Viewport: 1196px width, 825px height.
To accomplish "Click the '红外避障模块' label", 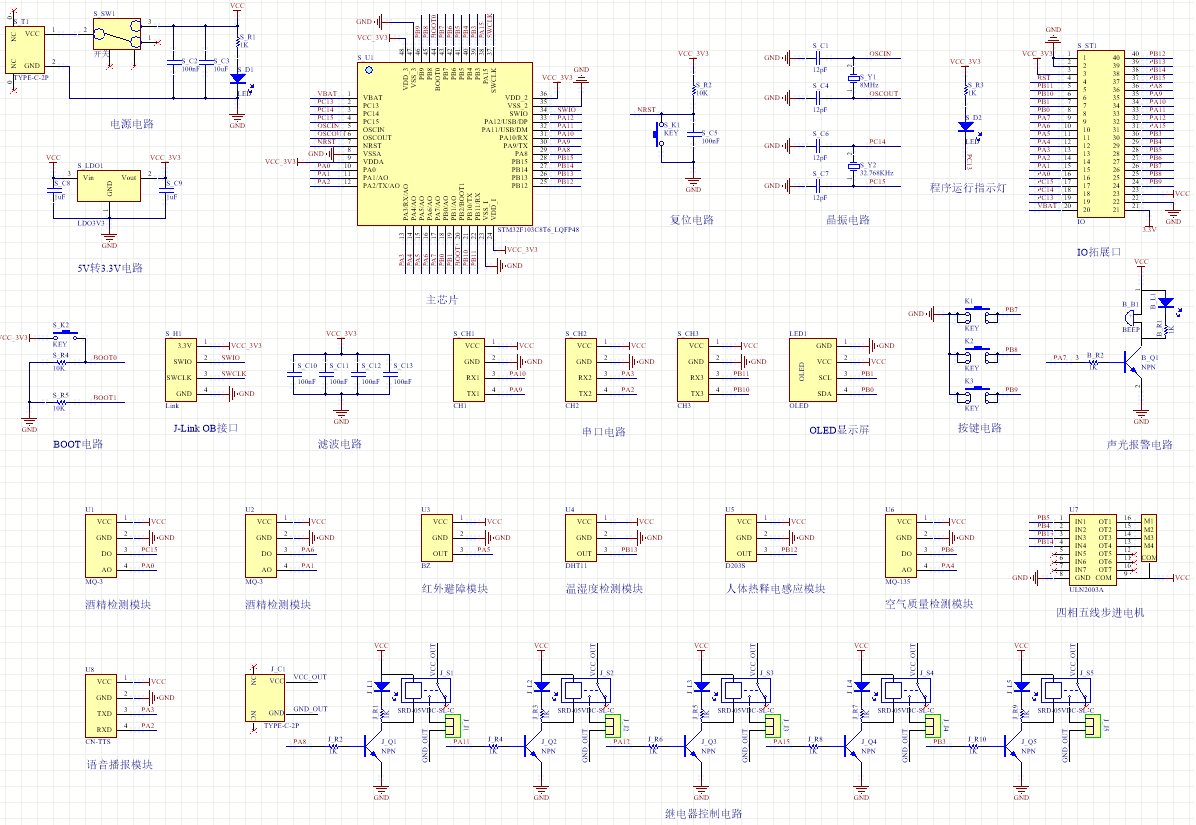I will (x=455, y=589).
